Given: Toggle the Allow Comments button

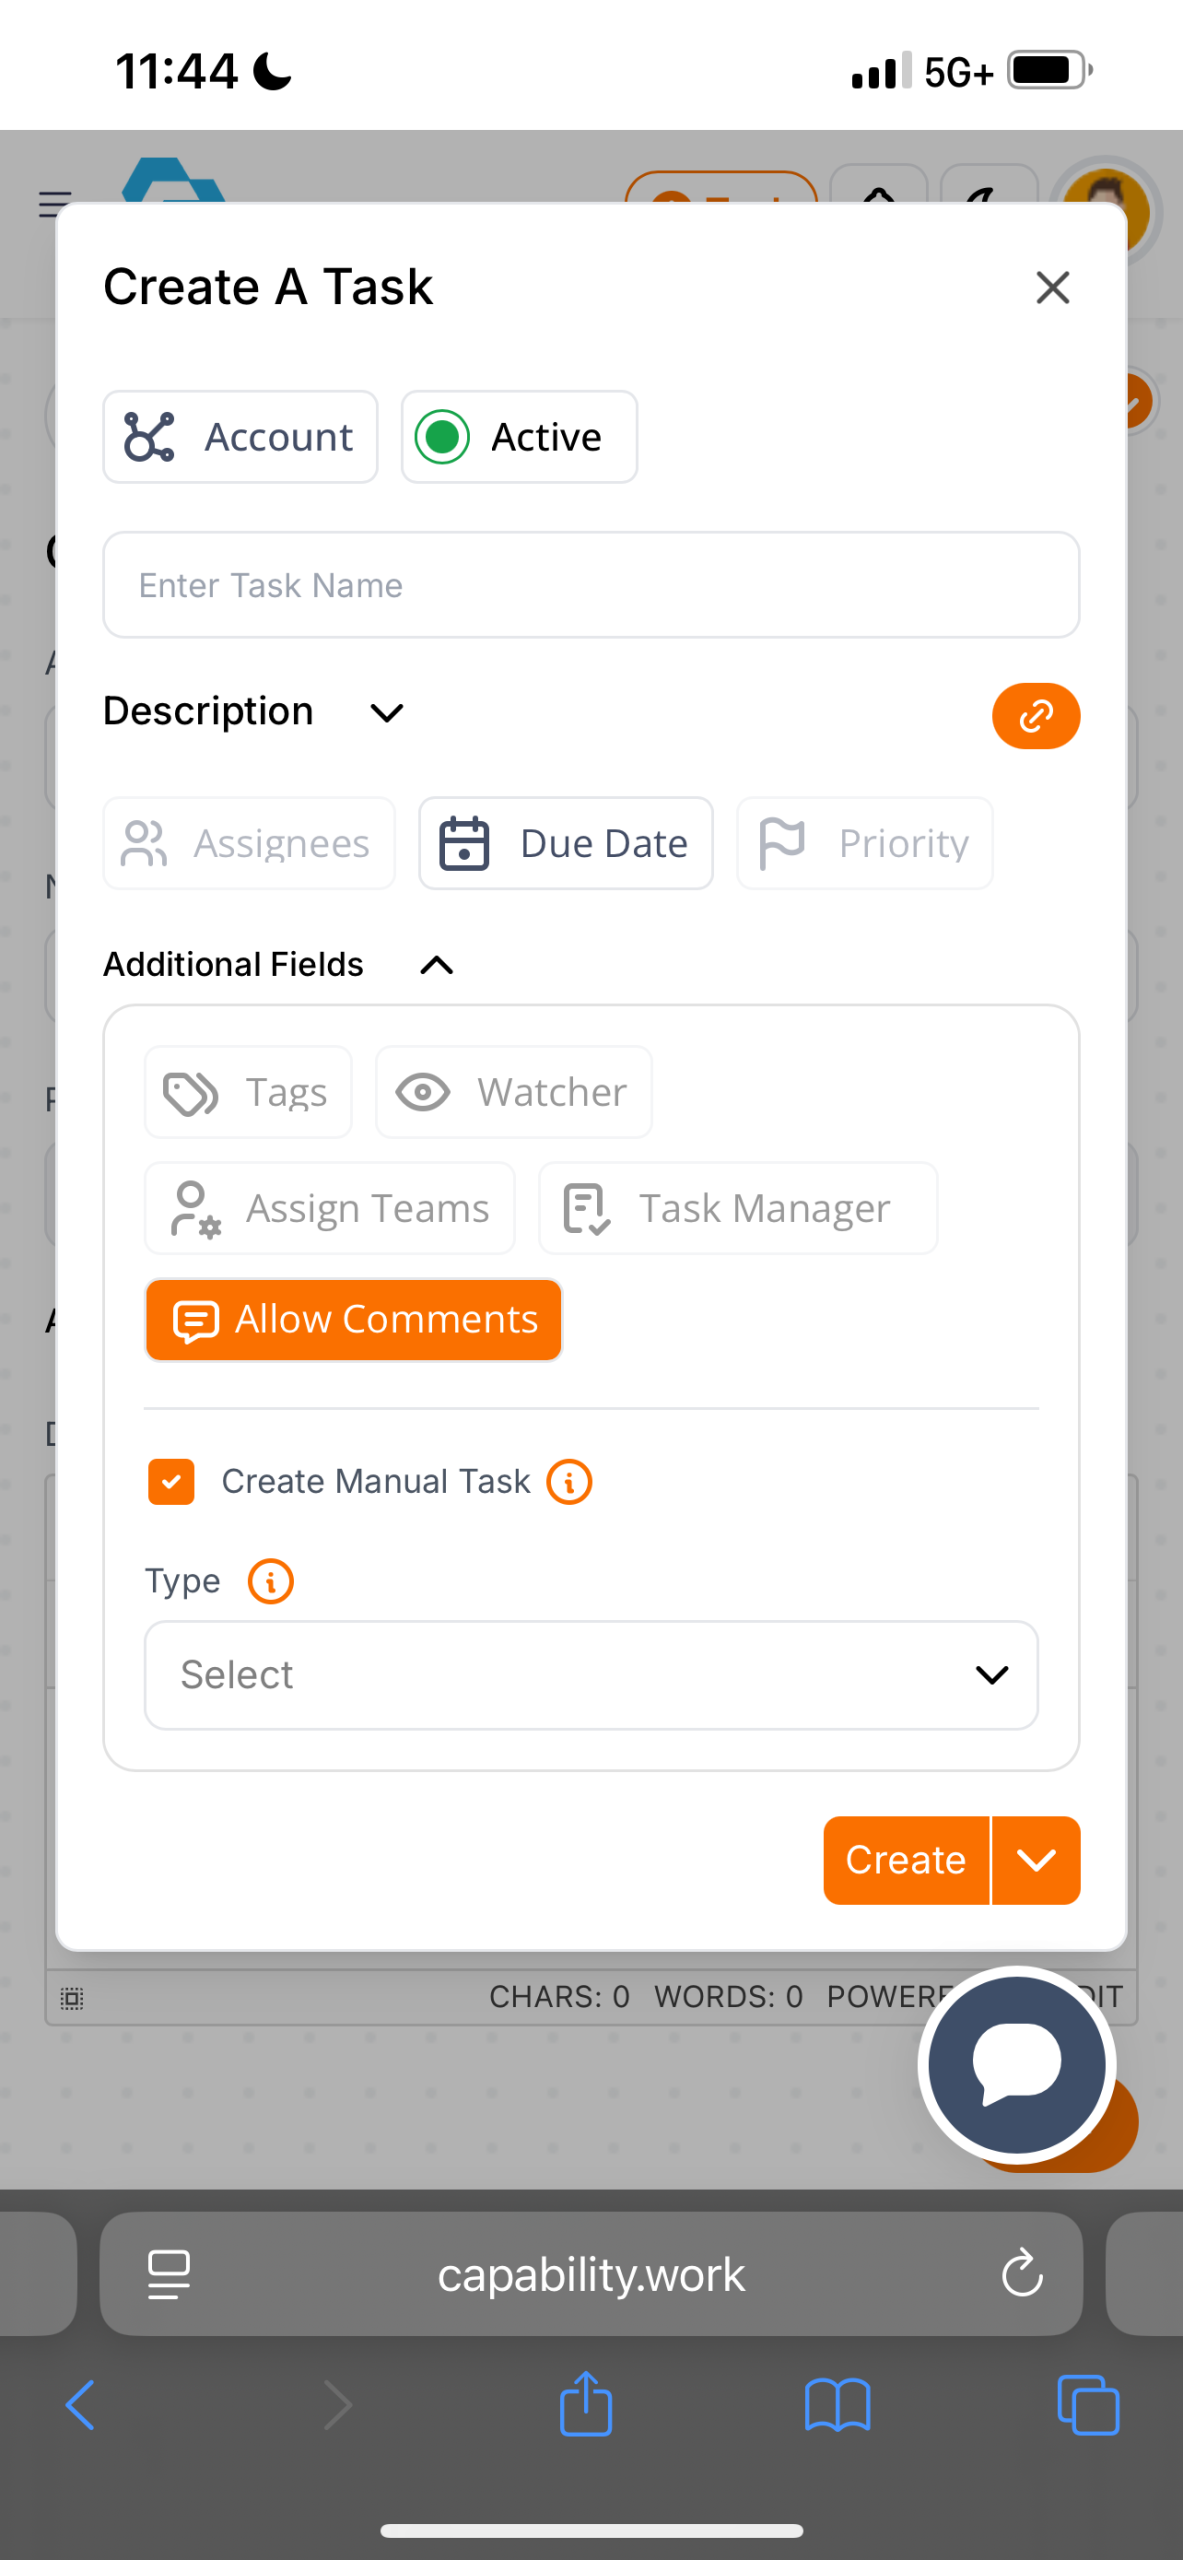Looking at the screenshot, I should click(353, 1320).
